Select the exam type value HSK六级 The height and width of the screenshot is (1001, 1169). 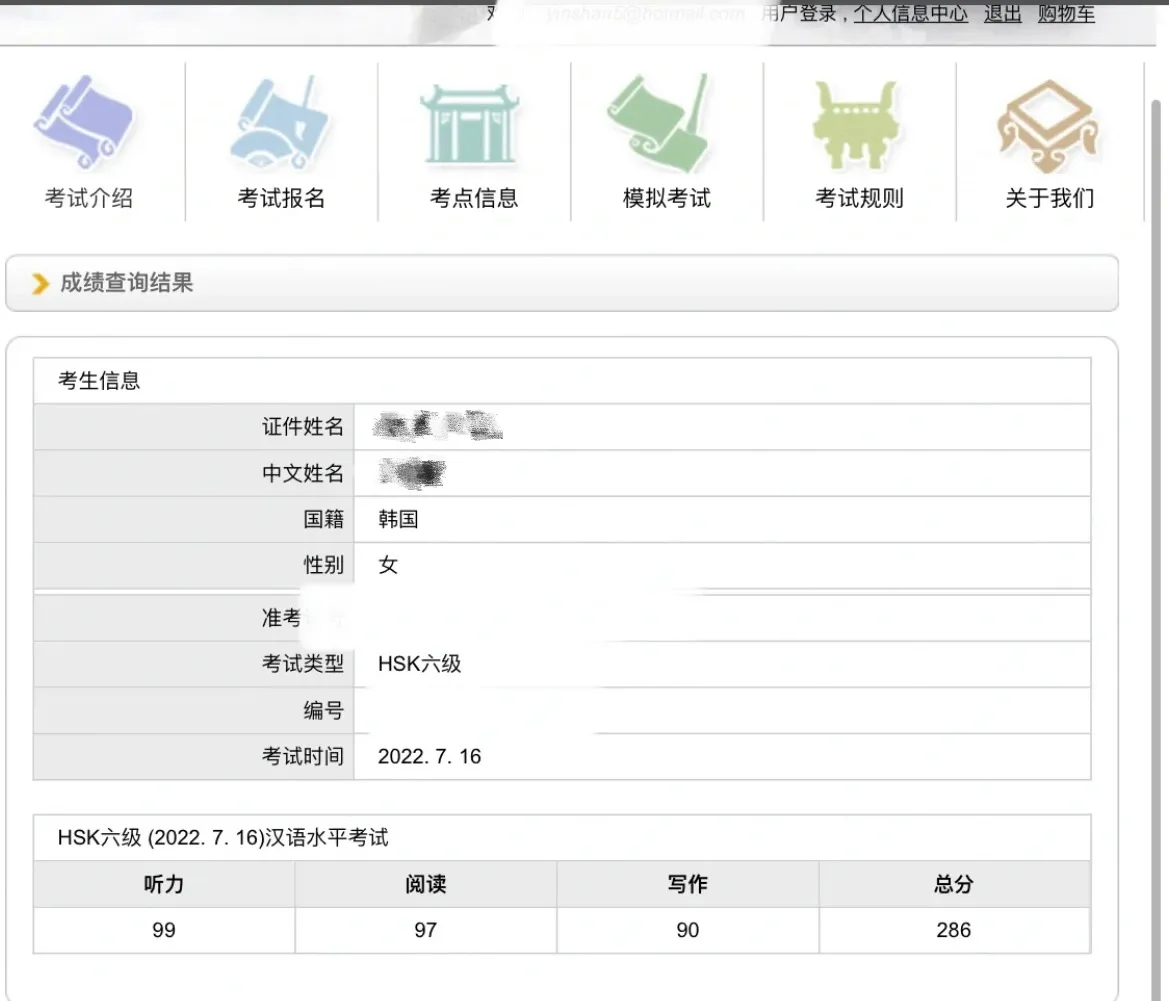coord(420,663)
